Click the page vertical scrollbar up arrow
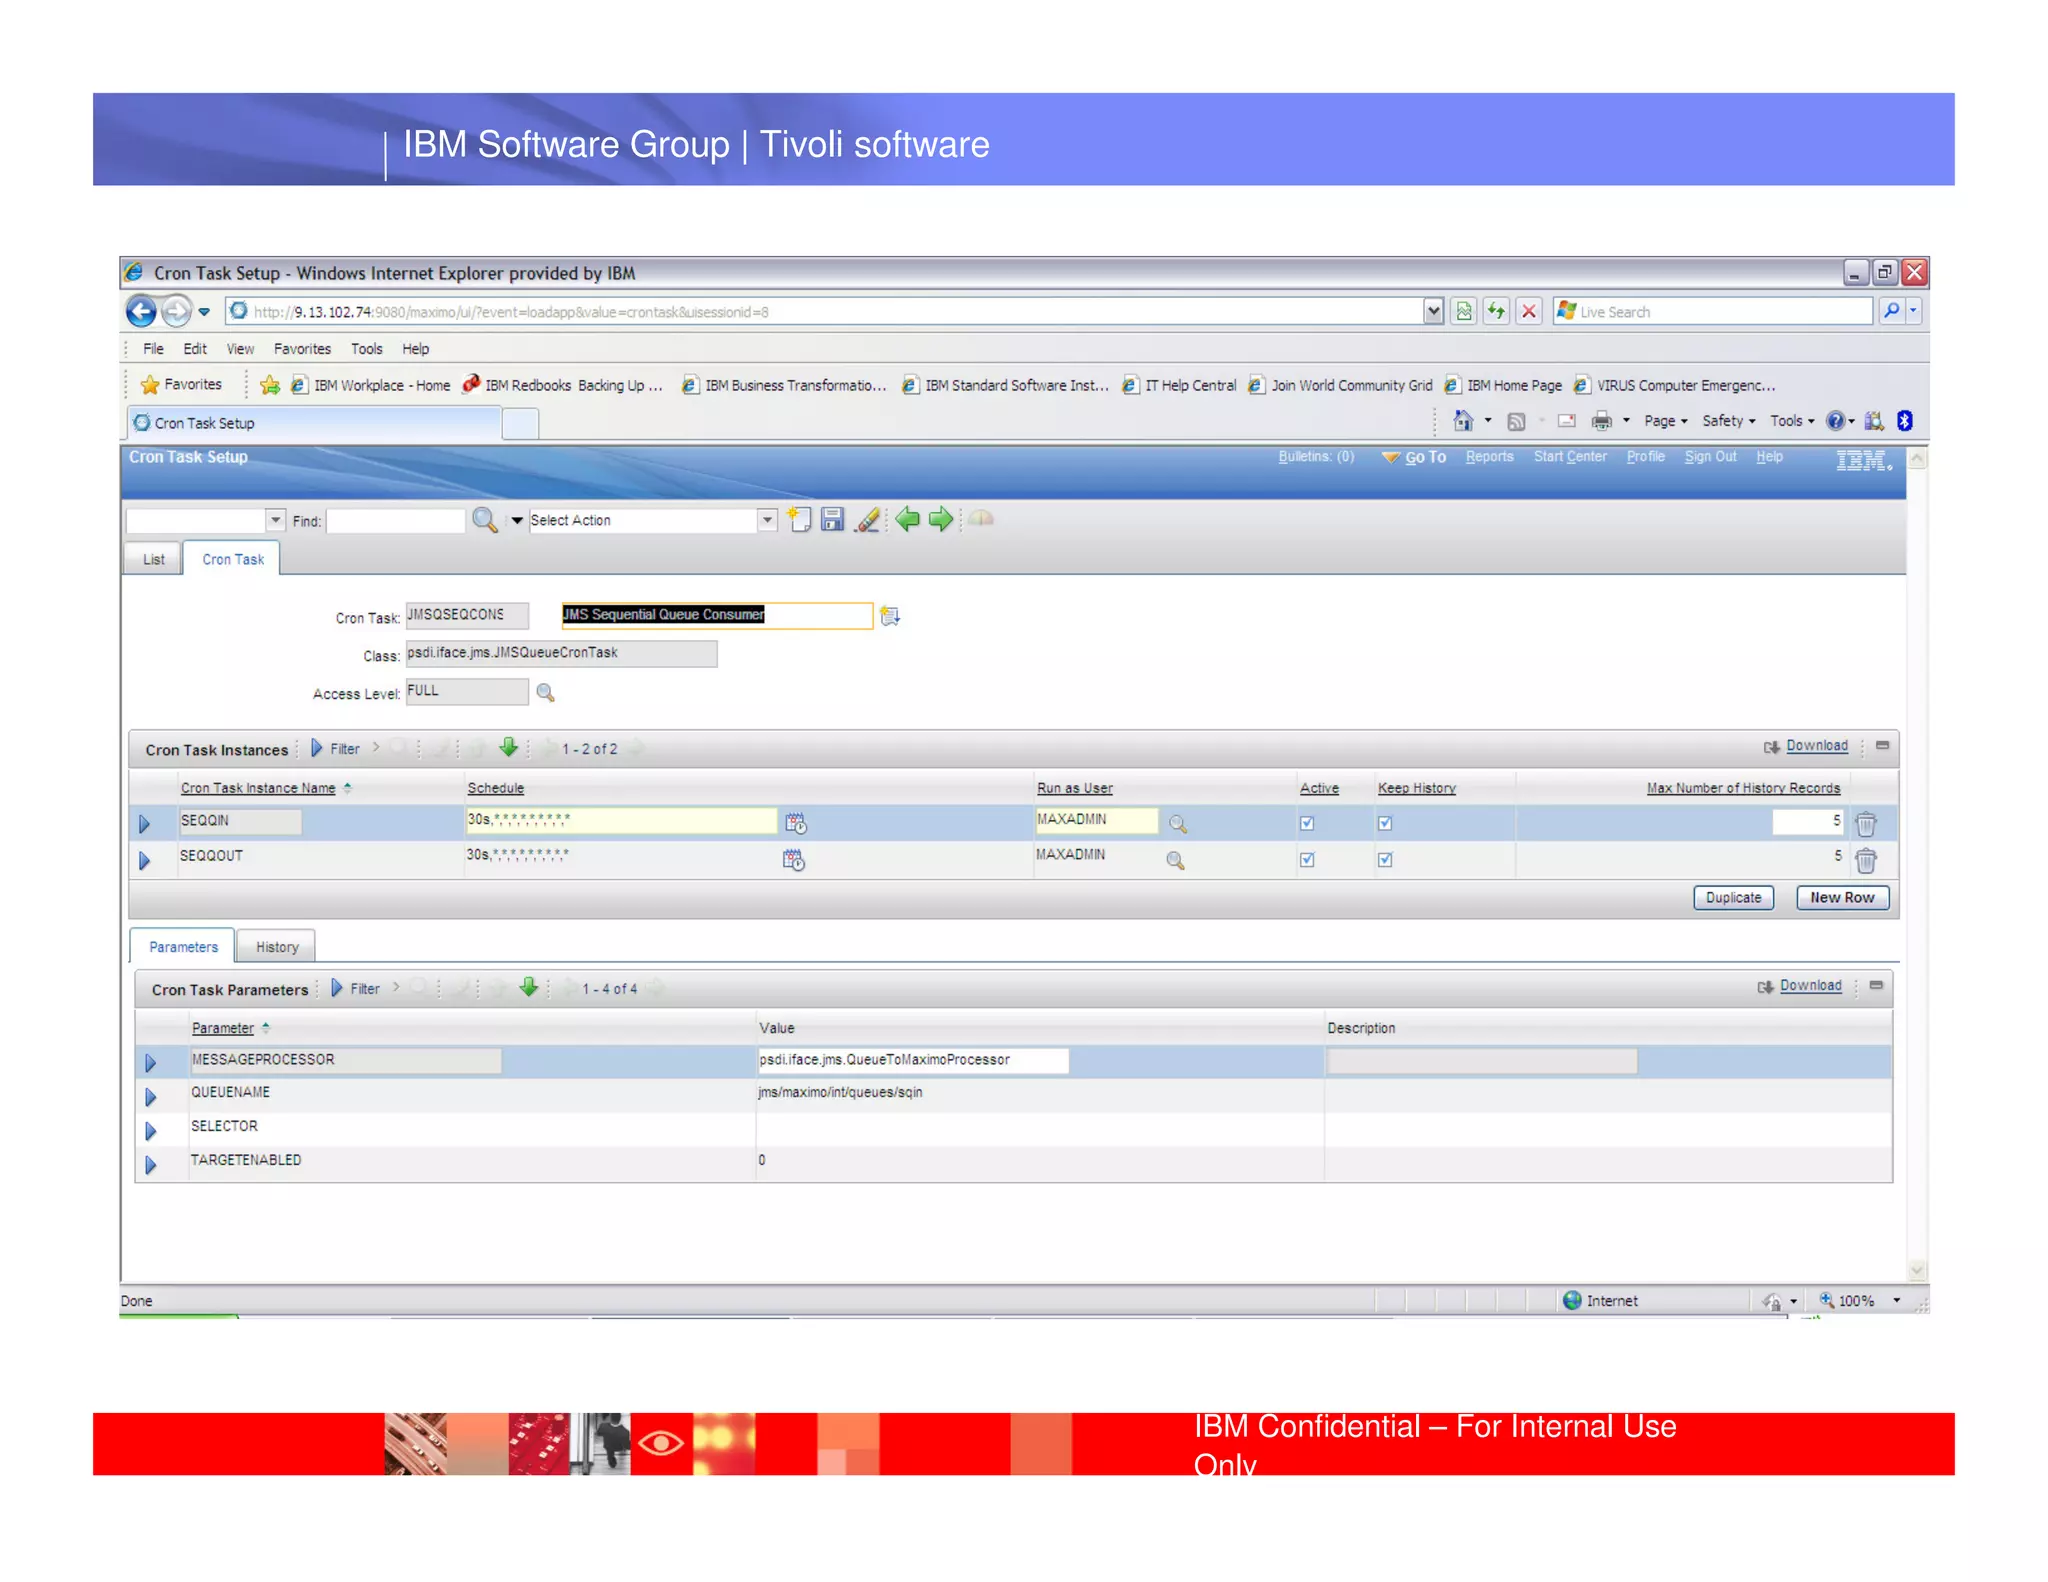The width and height of the screenshot is (2048, 1582). click(1917, 459)
